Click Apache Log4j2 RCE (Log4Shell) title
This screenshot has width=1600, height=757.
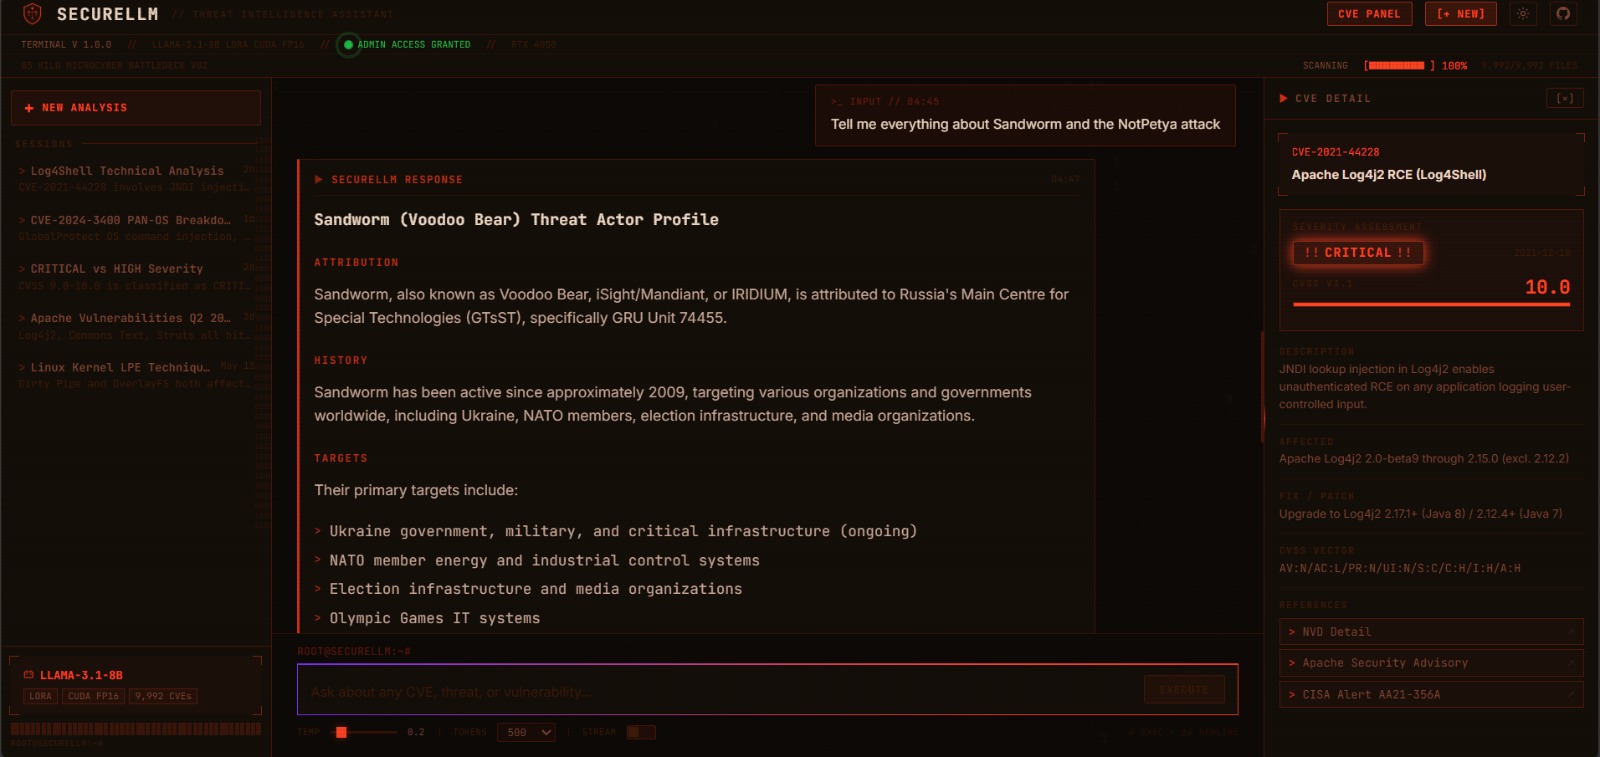click(x=1389, y=175)
